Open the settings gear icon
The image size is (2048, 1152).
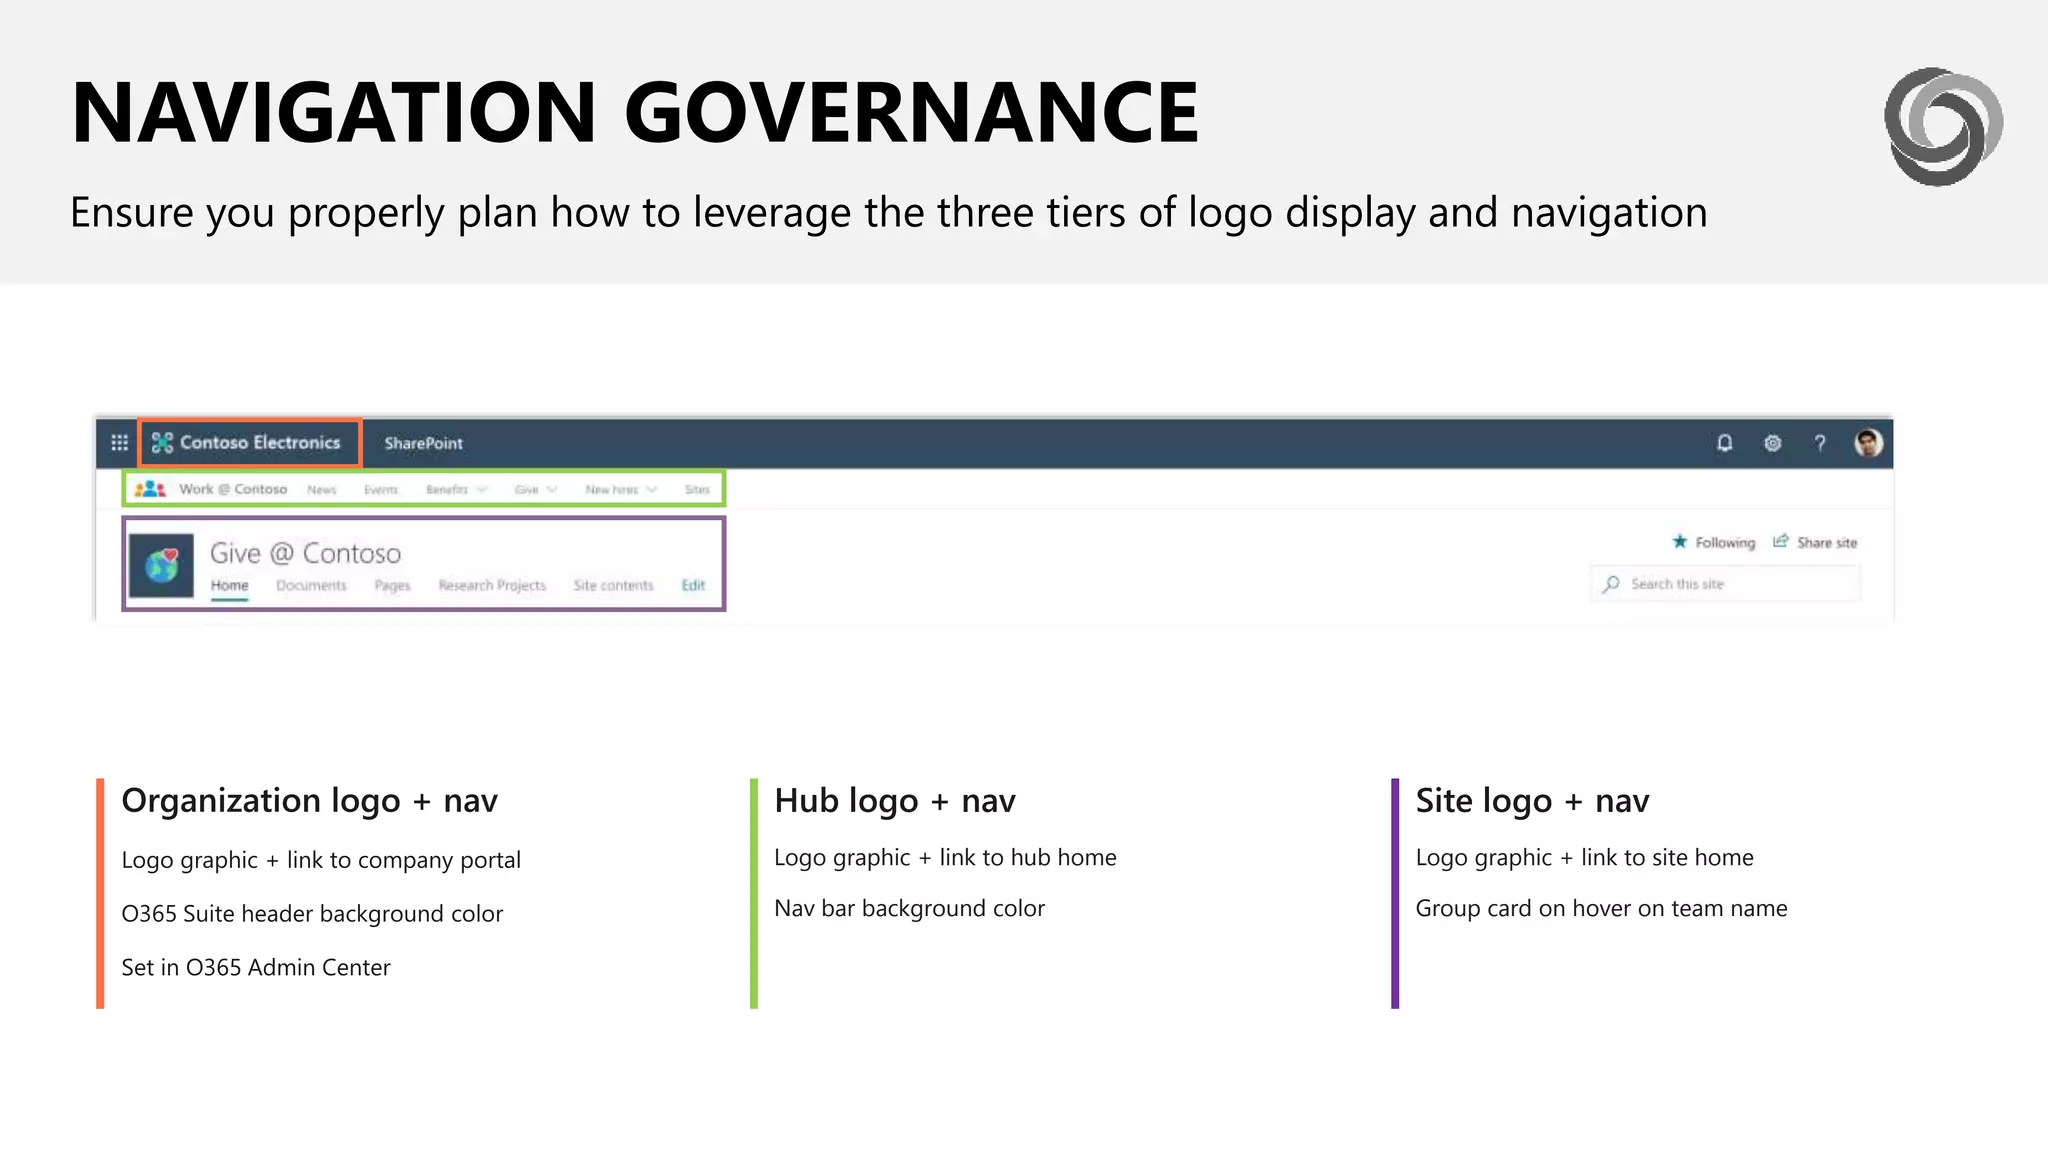1773,443
